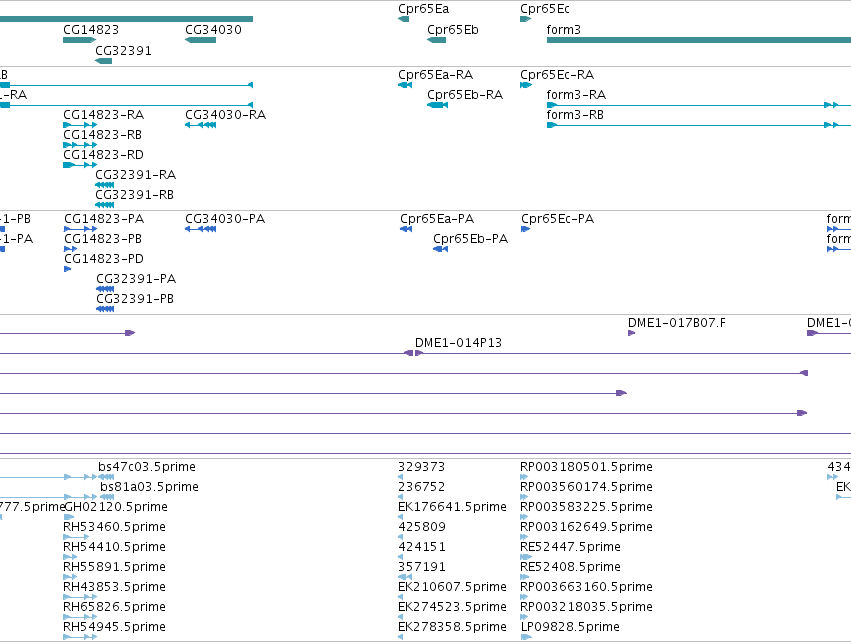
Task: Click protein label Cpr65Ea-PA
Action: tap(437, 219)
